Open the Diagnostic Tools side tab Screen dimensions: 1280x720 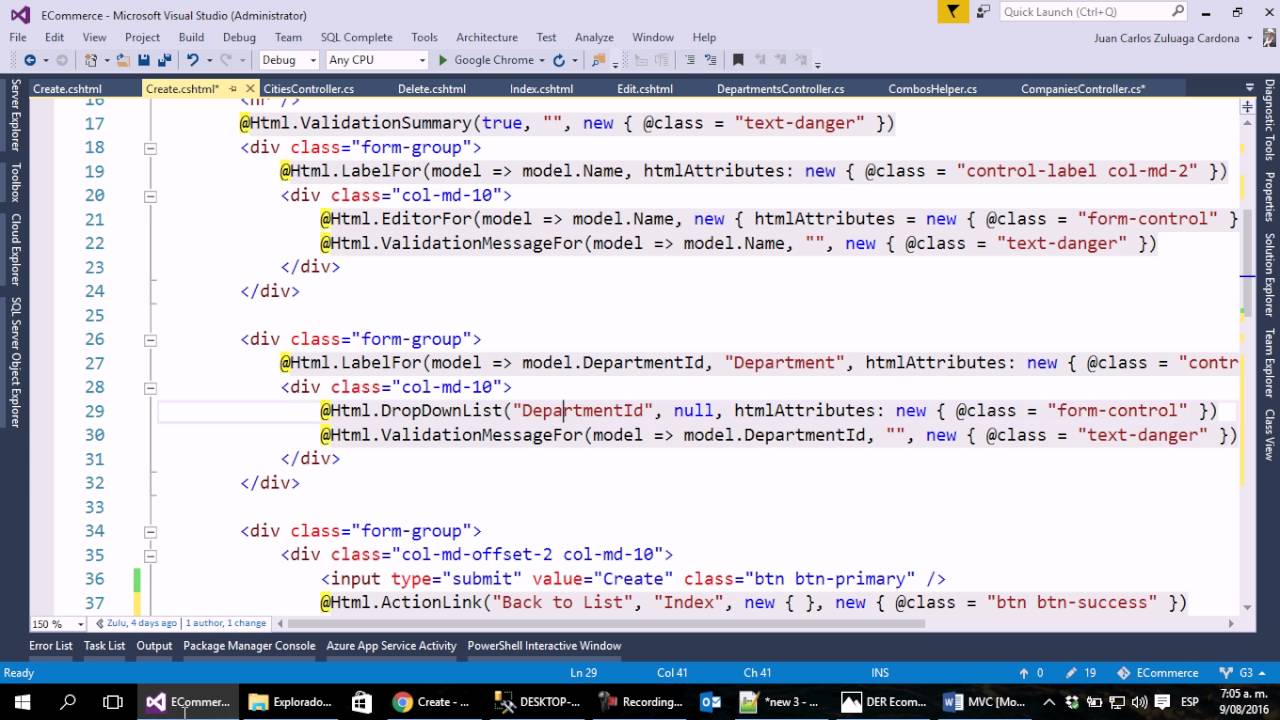1269,120
